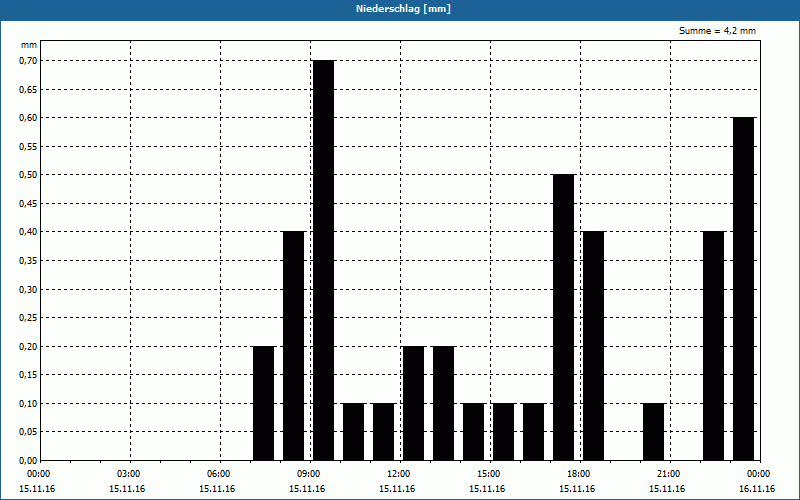This screenshot has height=500, width=800.
Task: Select the 06:00 time label
Action: [220, 474]
